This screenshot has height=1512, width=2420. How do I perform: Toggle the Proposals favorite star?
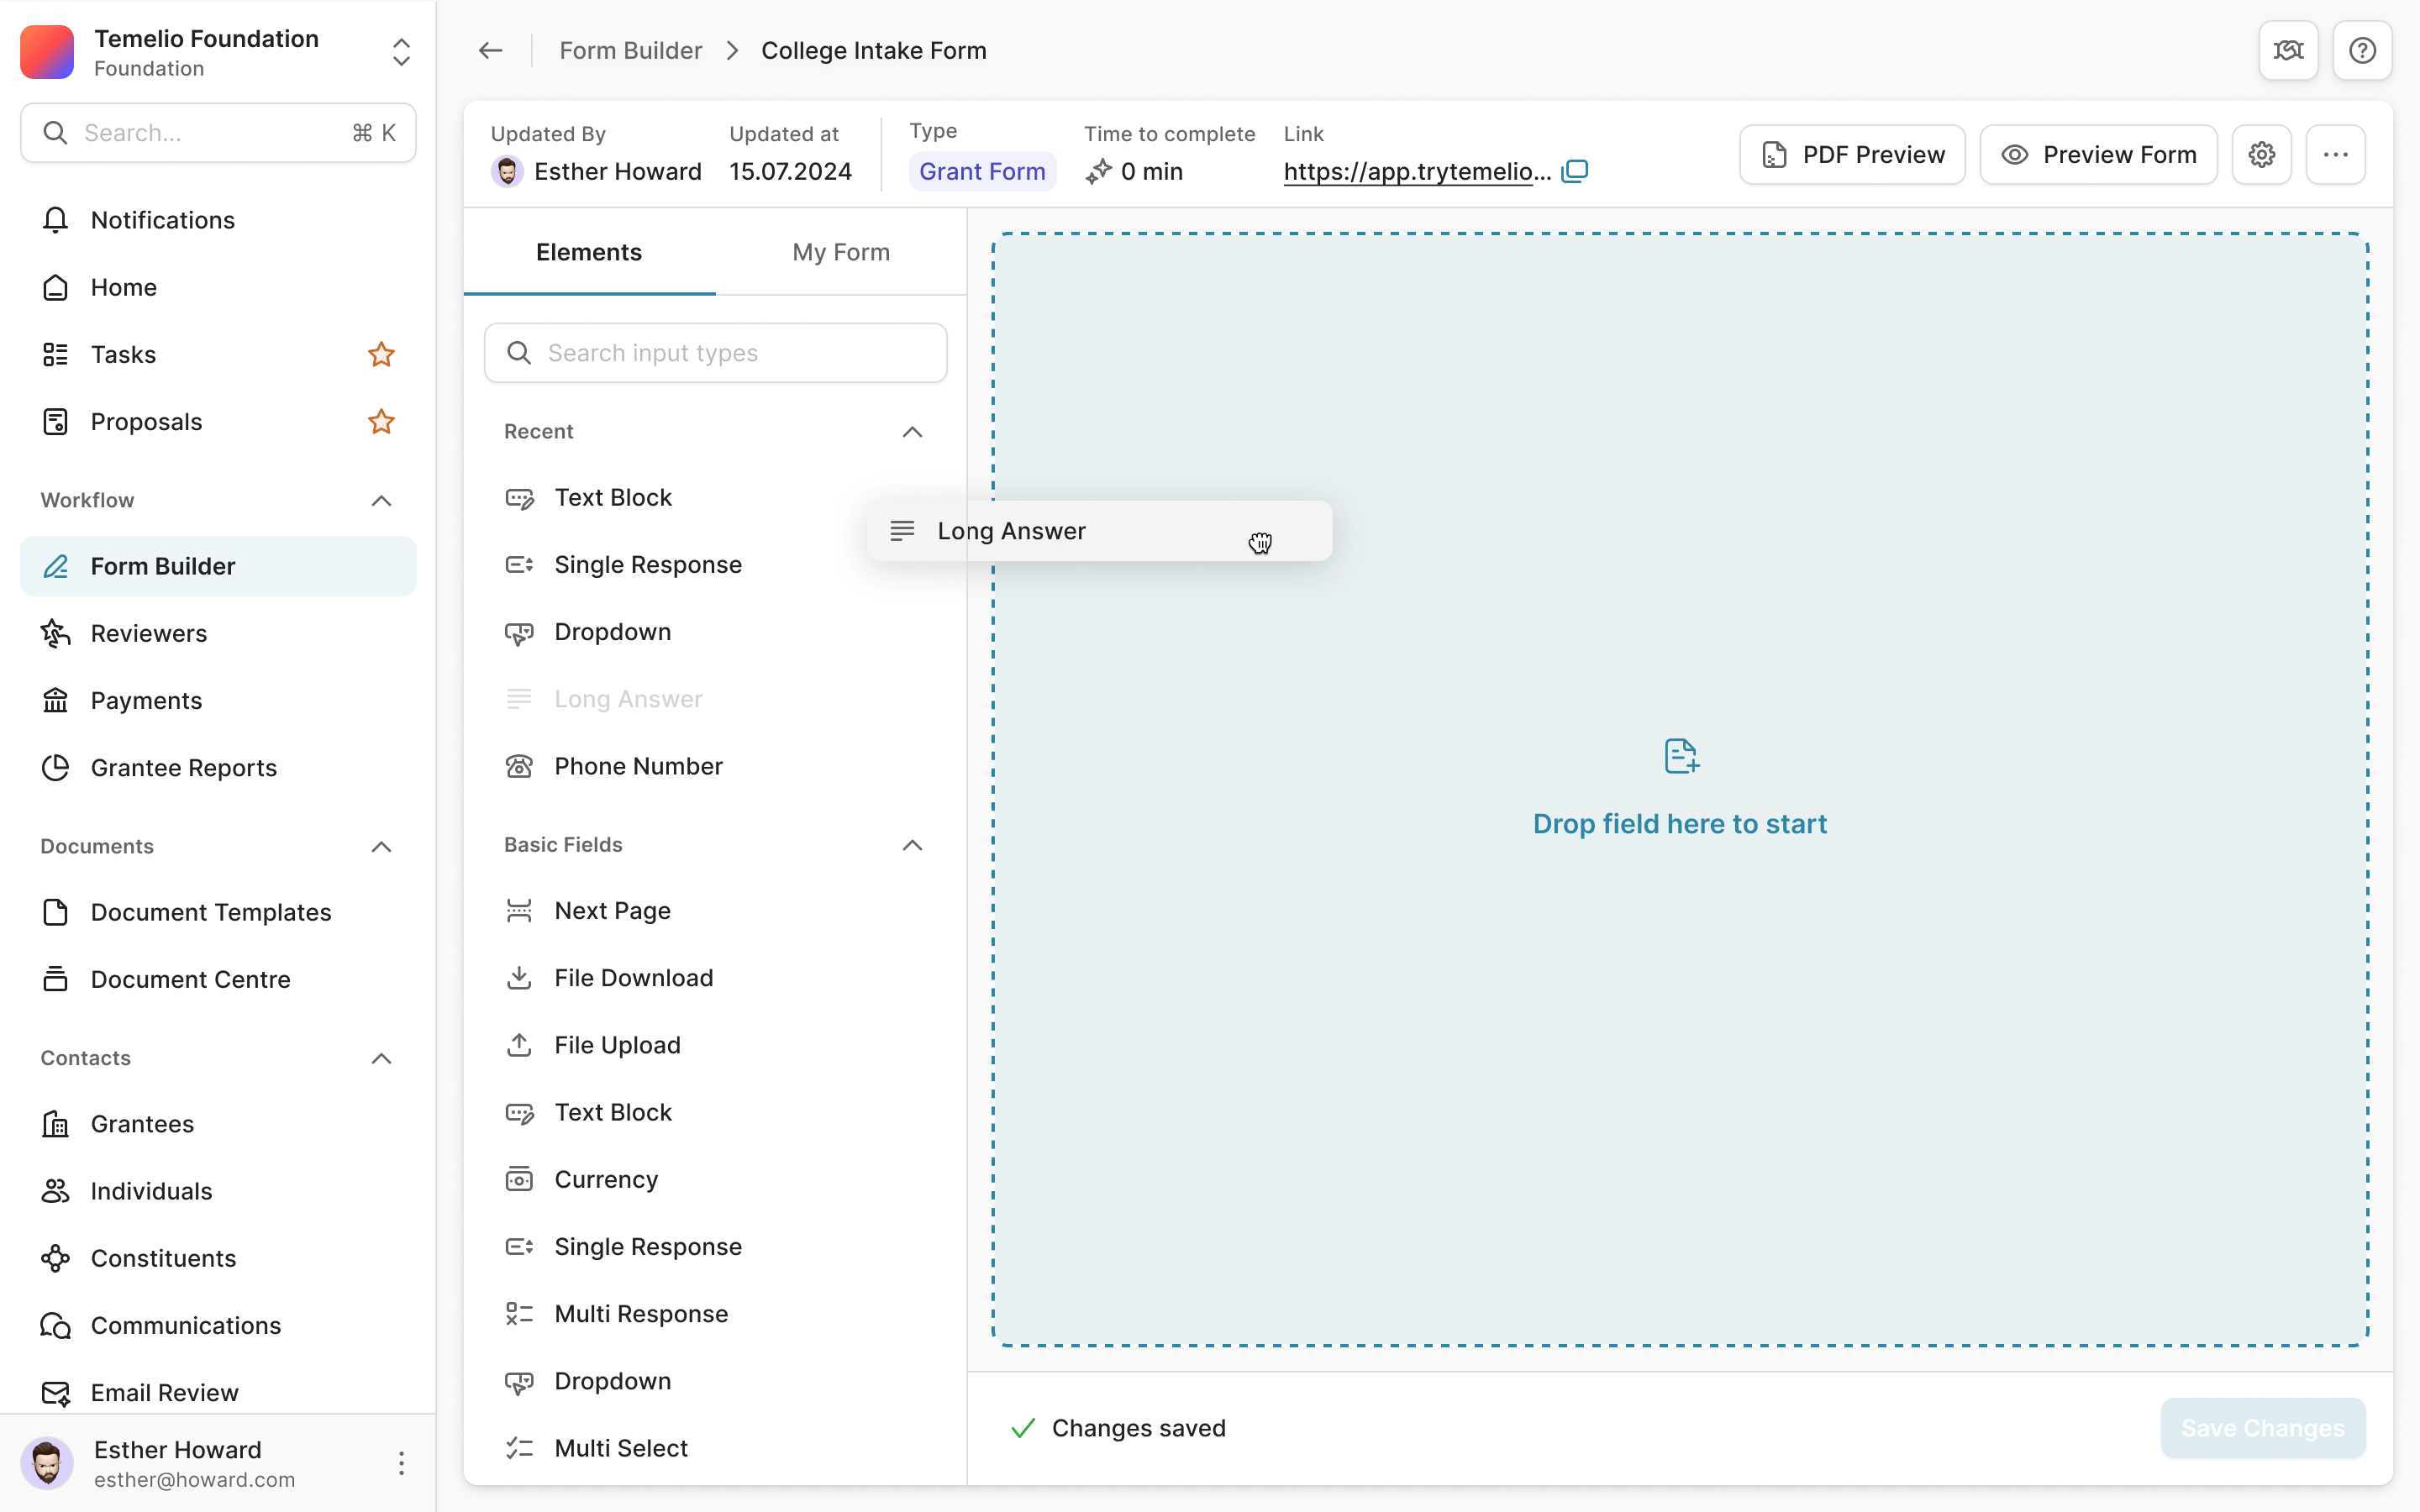[381, 422]
